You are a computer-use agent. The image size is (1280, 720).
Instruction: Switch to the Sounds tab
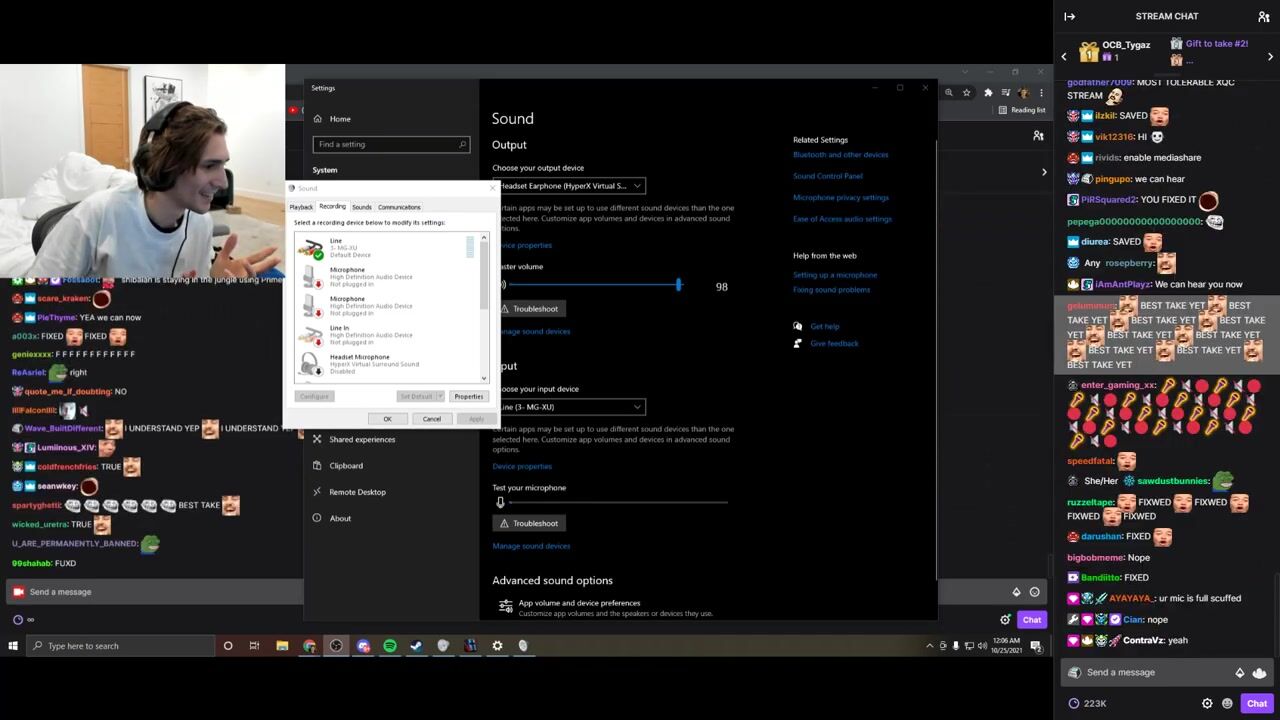pyautogui.click(x=362, y=207)
